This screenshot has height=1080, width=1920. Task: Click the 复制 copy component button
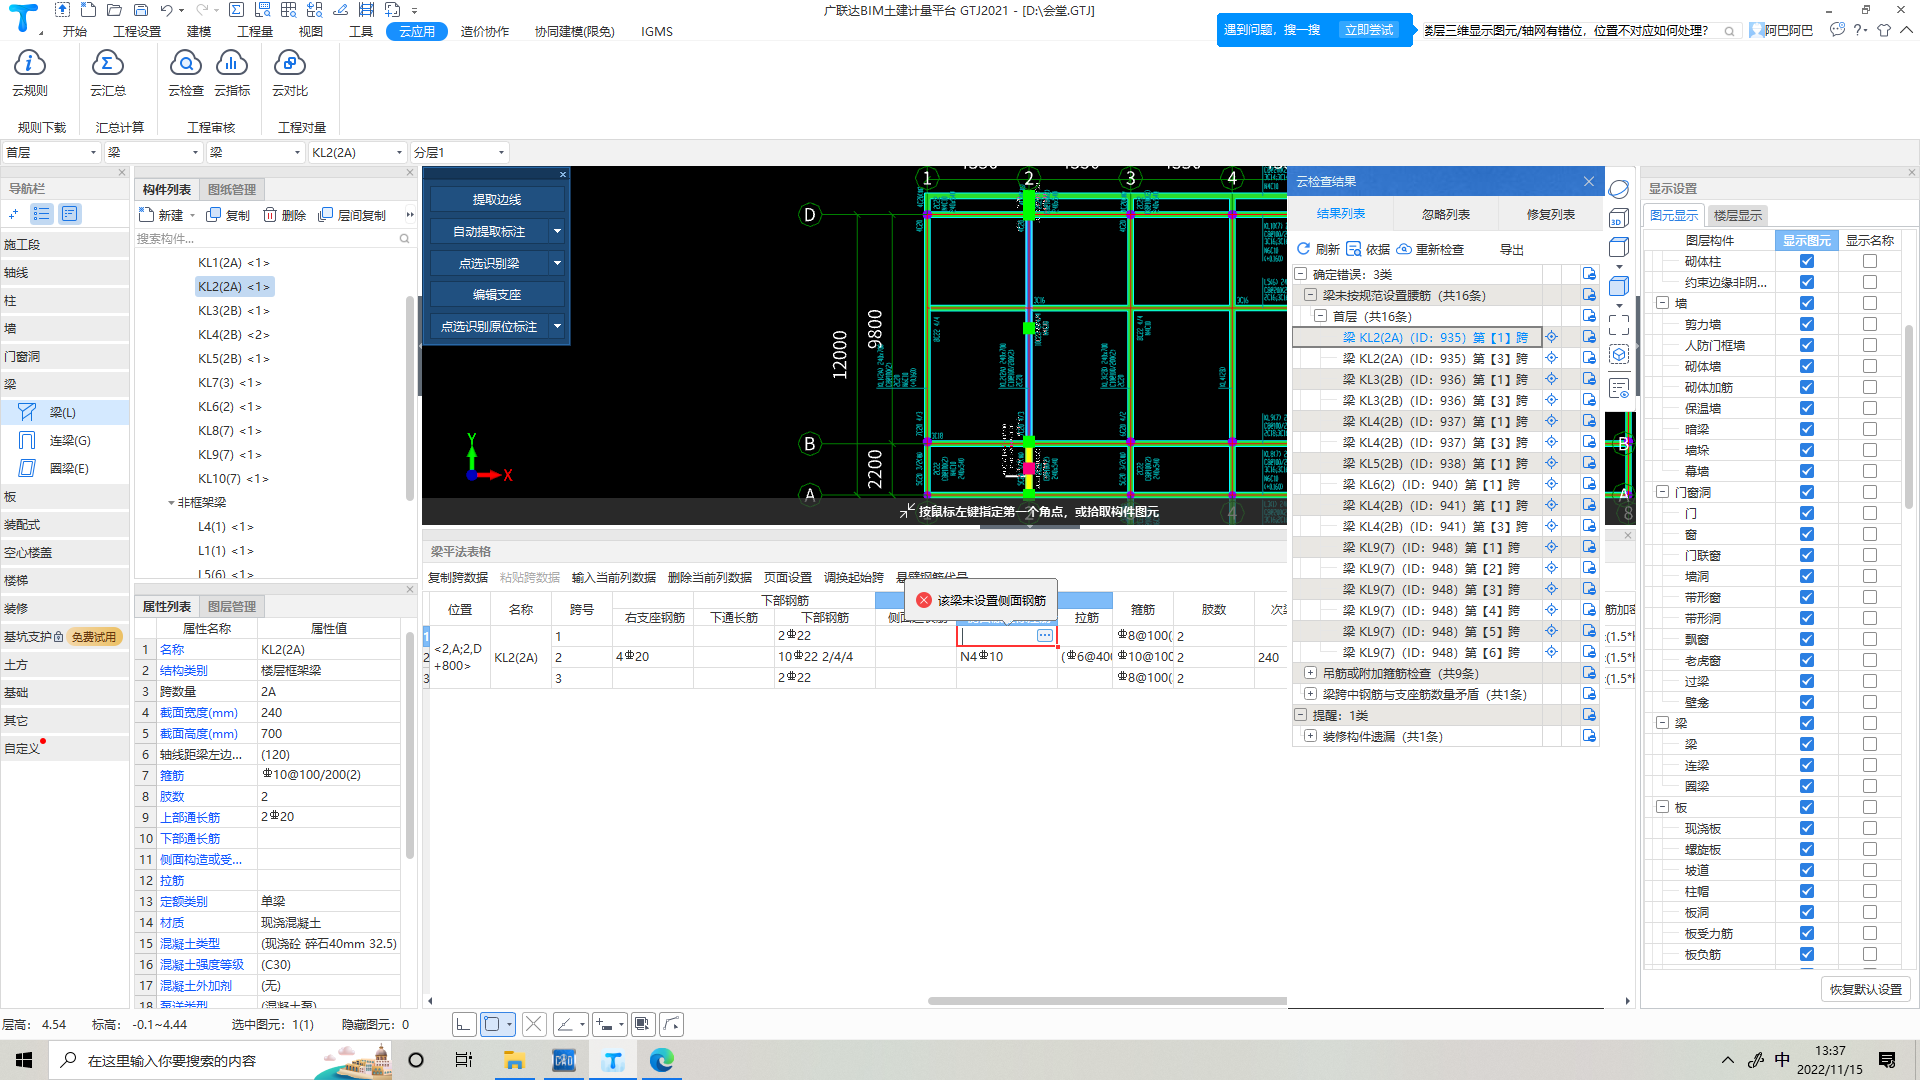click(228, 215)
